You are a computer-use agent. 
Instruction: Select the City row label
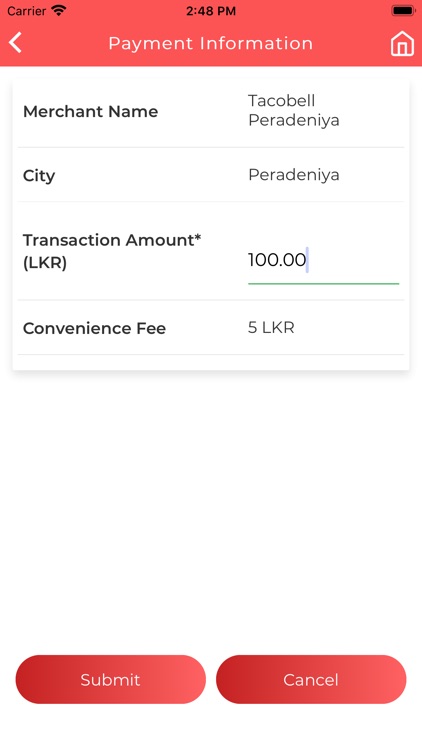39,176
